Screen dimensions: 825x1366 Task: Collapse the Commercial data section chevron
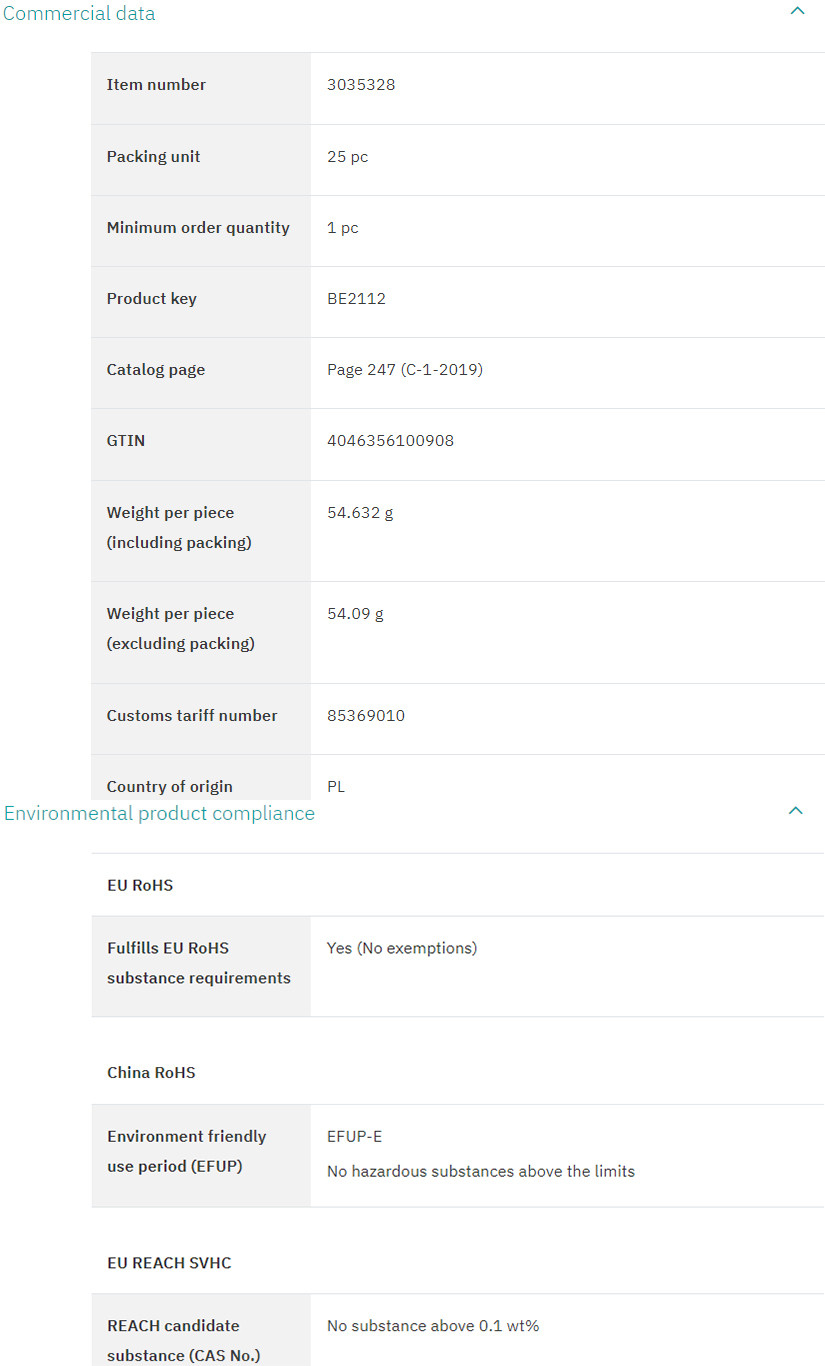pyautogui.click(x=797, y=11)
